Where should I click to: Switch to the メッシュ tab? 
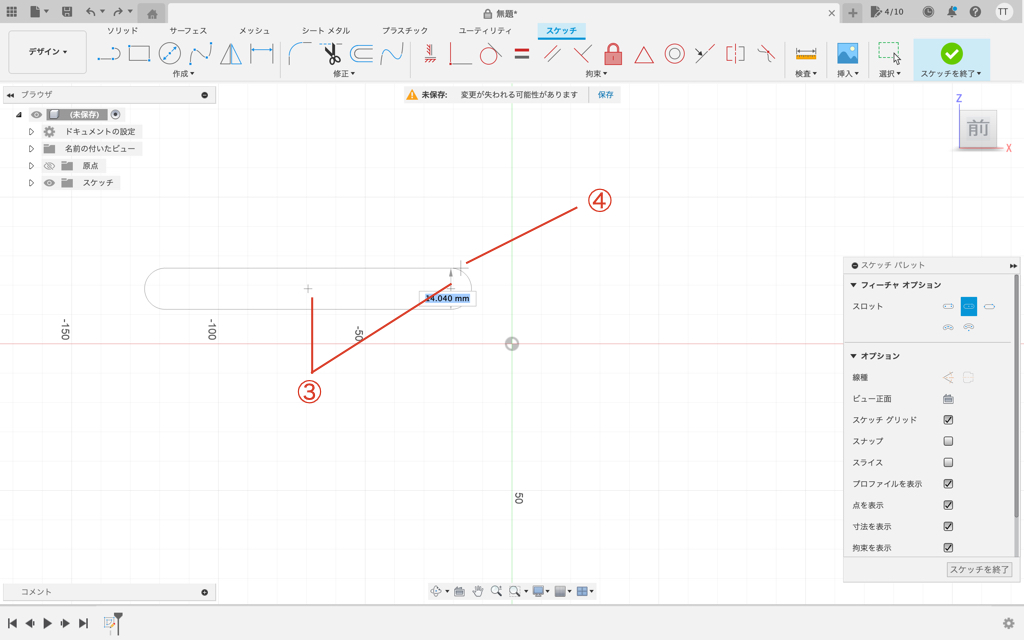pyautogui.click(x=254, y=31)
